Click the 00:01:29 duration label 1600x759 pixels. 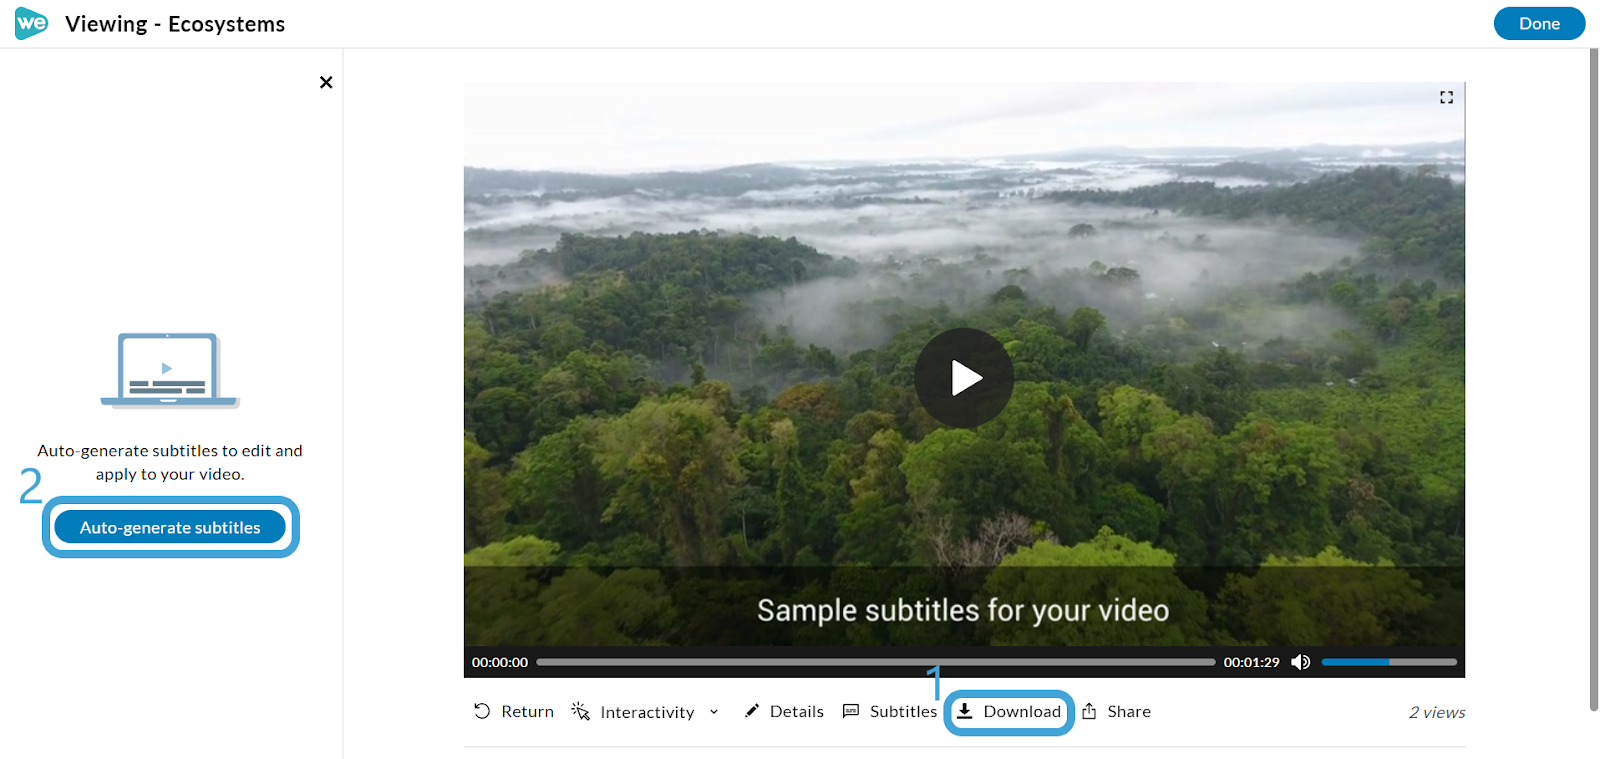click(1251, 662)
